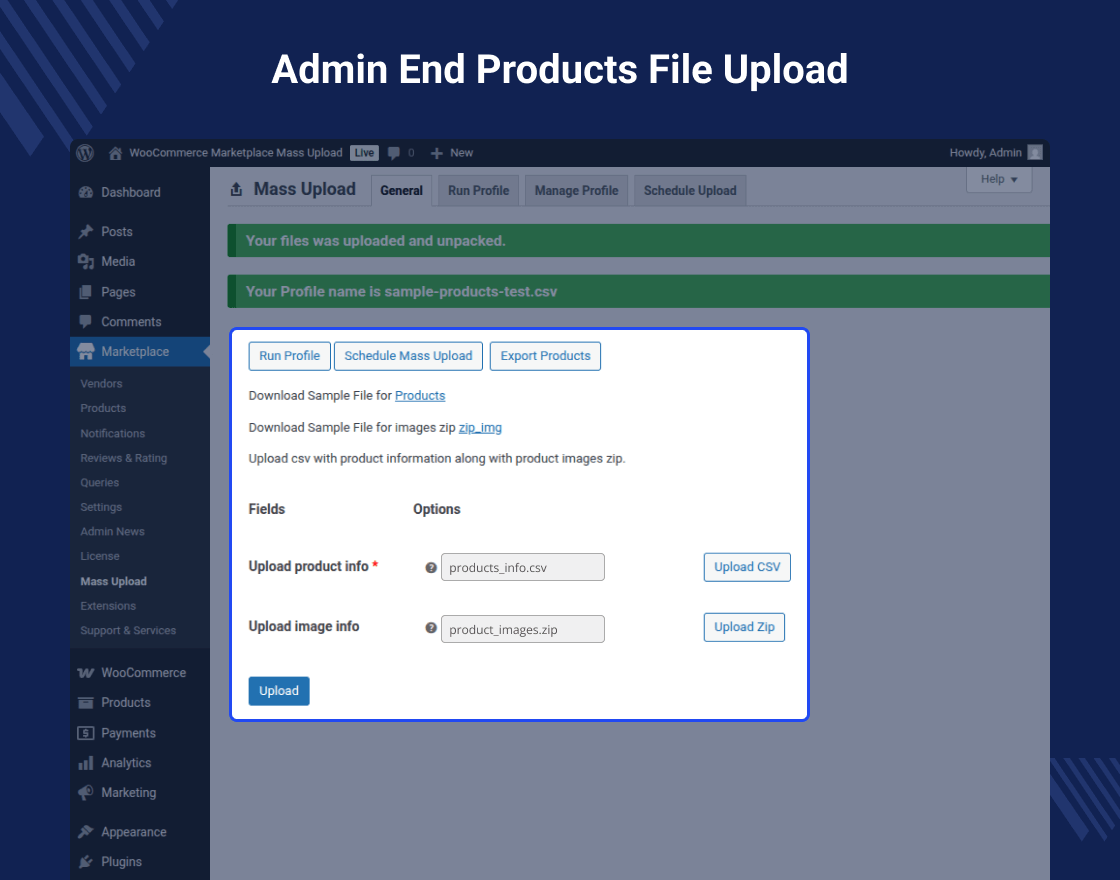
Task: Click the Comments speech icon in sidebar
Action: [x=86, y=321]
